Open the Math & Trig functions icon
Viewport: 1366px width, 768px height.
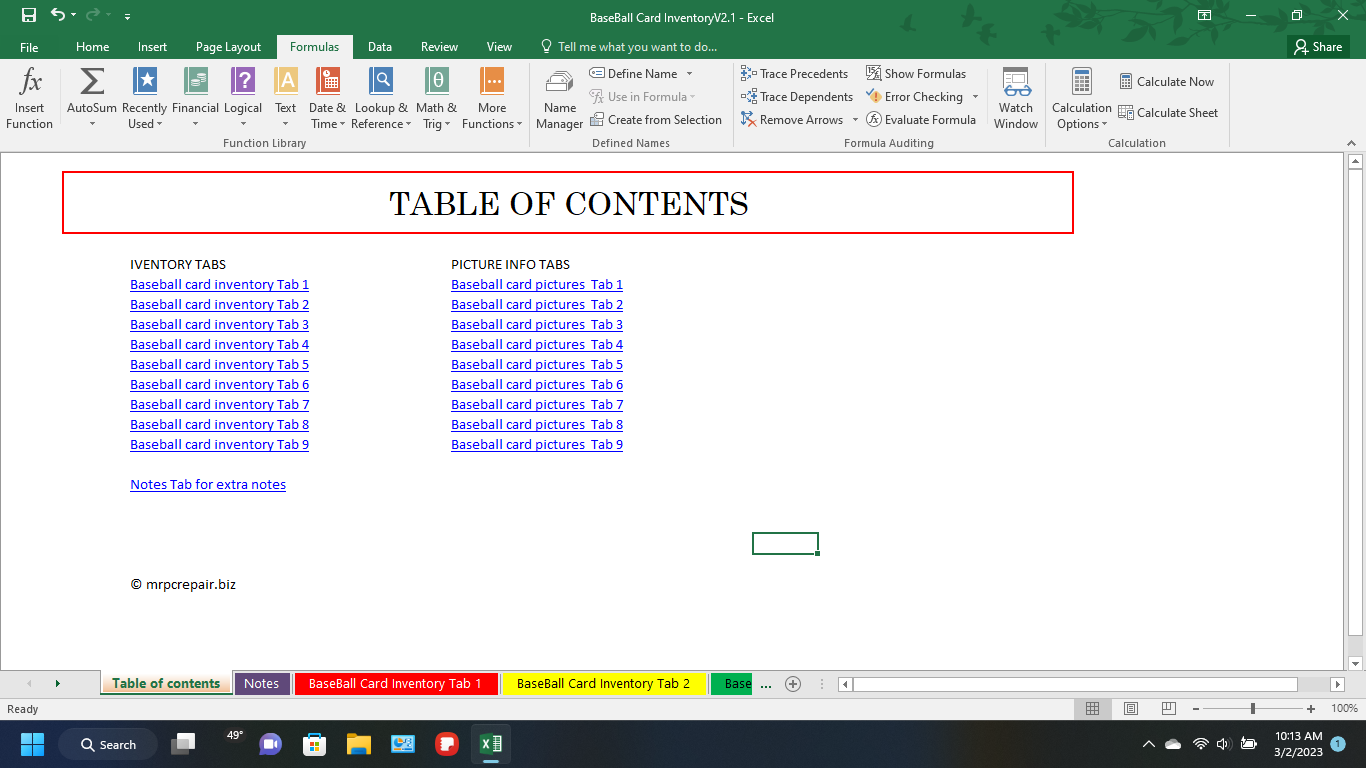pyautogui.click(x=436, y=82)
